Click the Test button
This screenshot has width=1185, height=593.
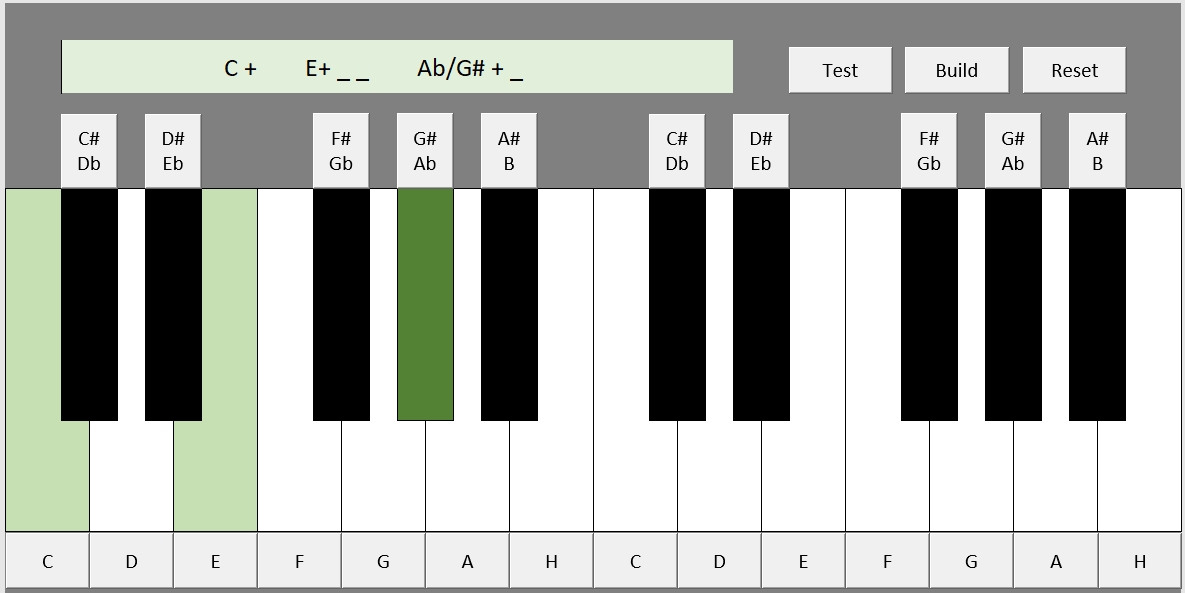(840, 70)
